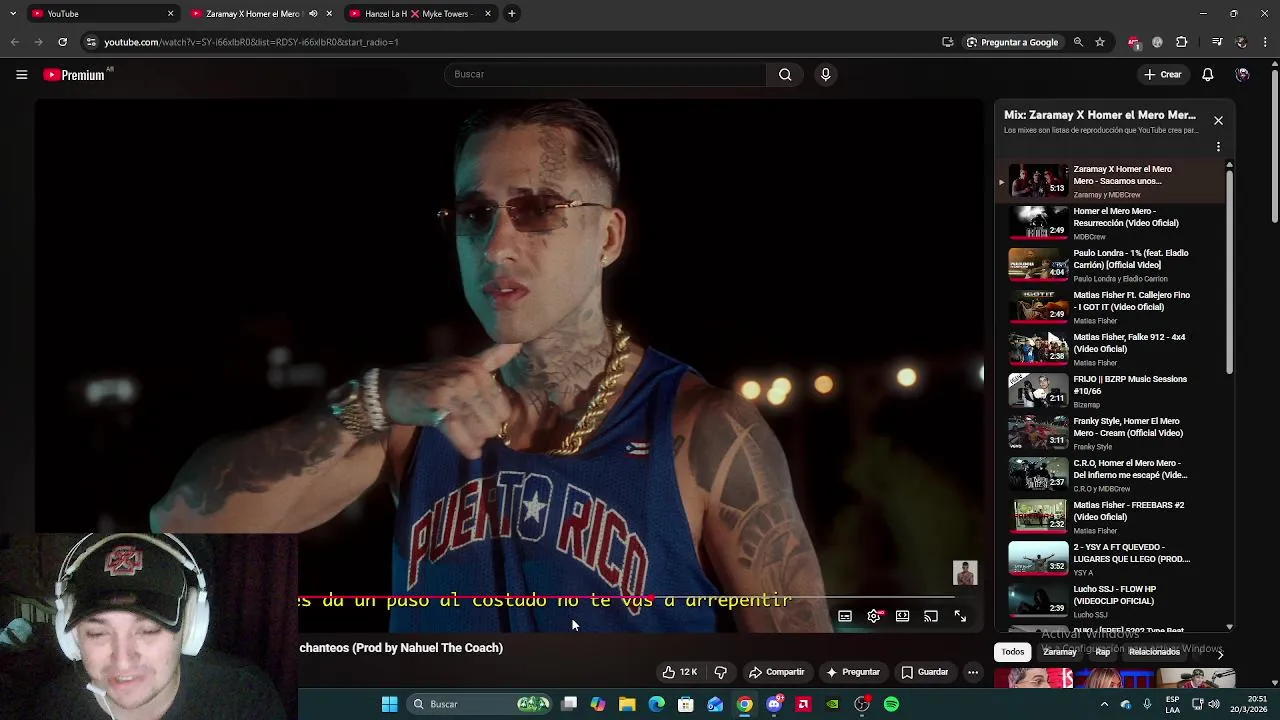
Task: Switch to the Hanzel La H Myke Towers tab
Action: [x=420, y=14]
